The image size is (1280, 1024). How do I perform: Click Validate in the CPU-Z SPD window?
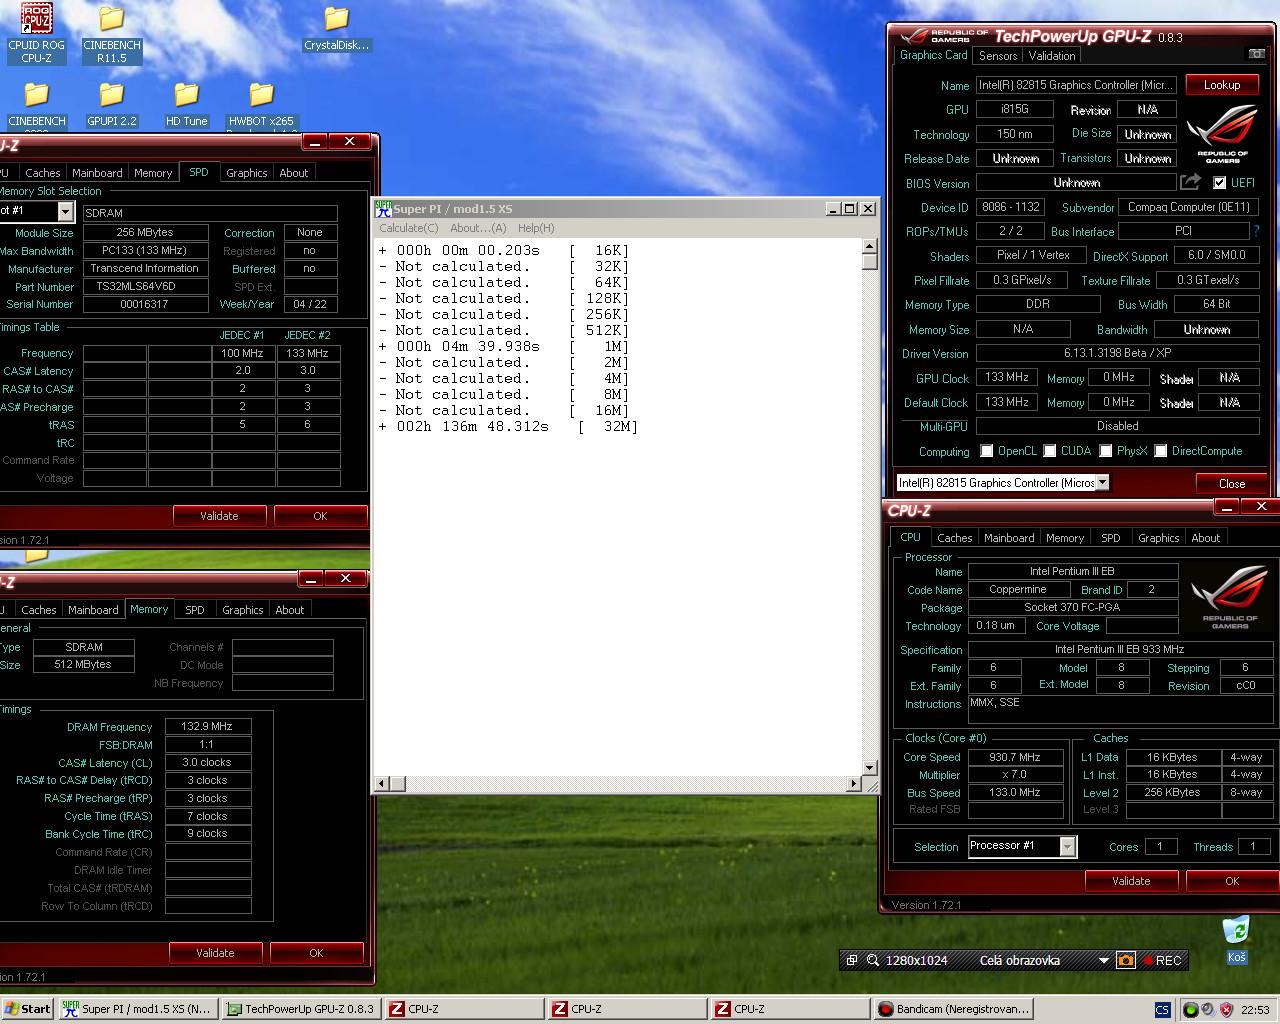219,516
